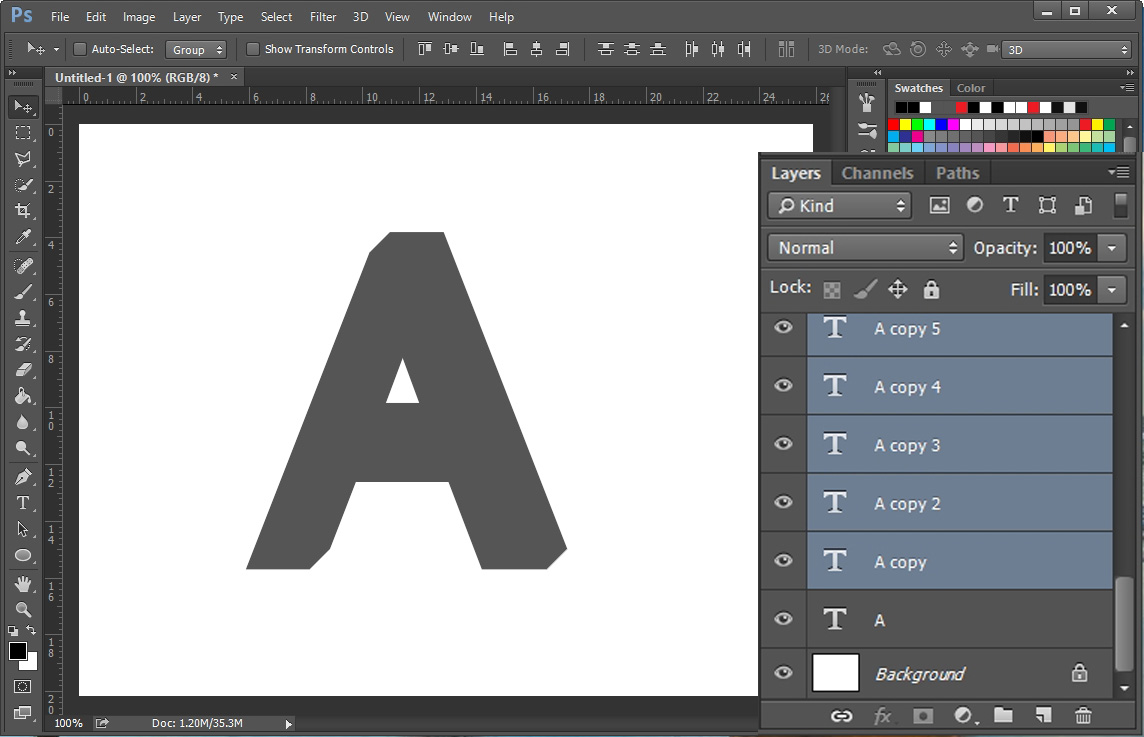
Task: Create a new group folder
Action: 1003,715
